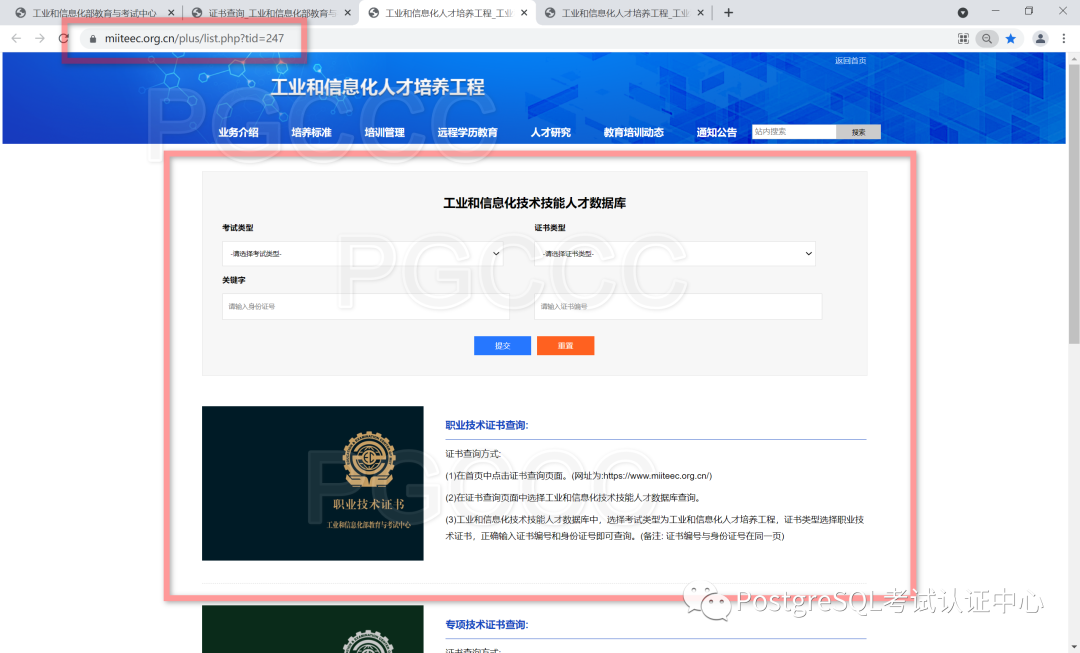The image size is (1080, 653).
Task: Click the side panel grid icon in the toolbar
Action: pos(962,37)
